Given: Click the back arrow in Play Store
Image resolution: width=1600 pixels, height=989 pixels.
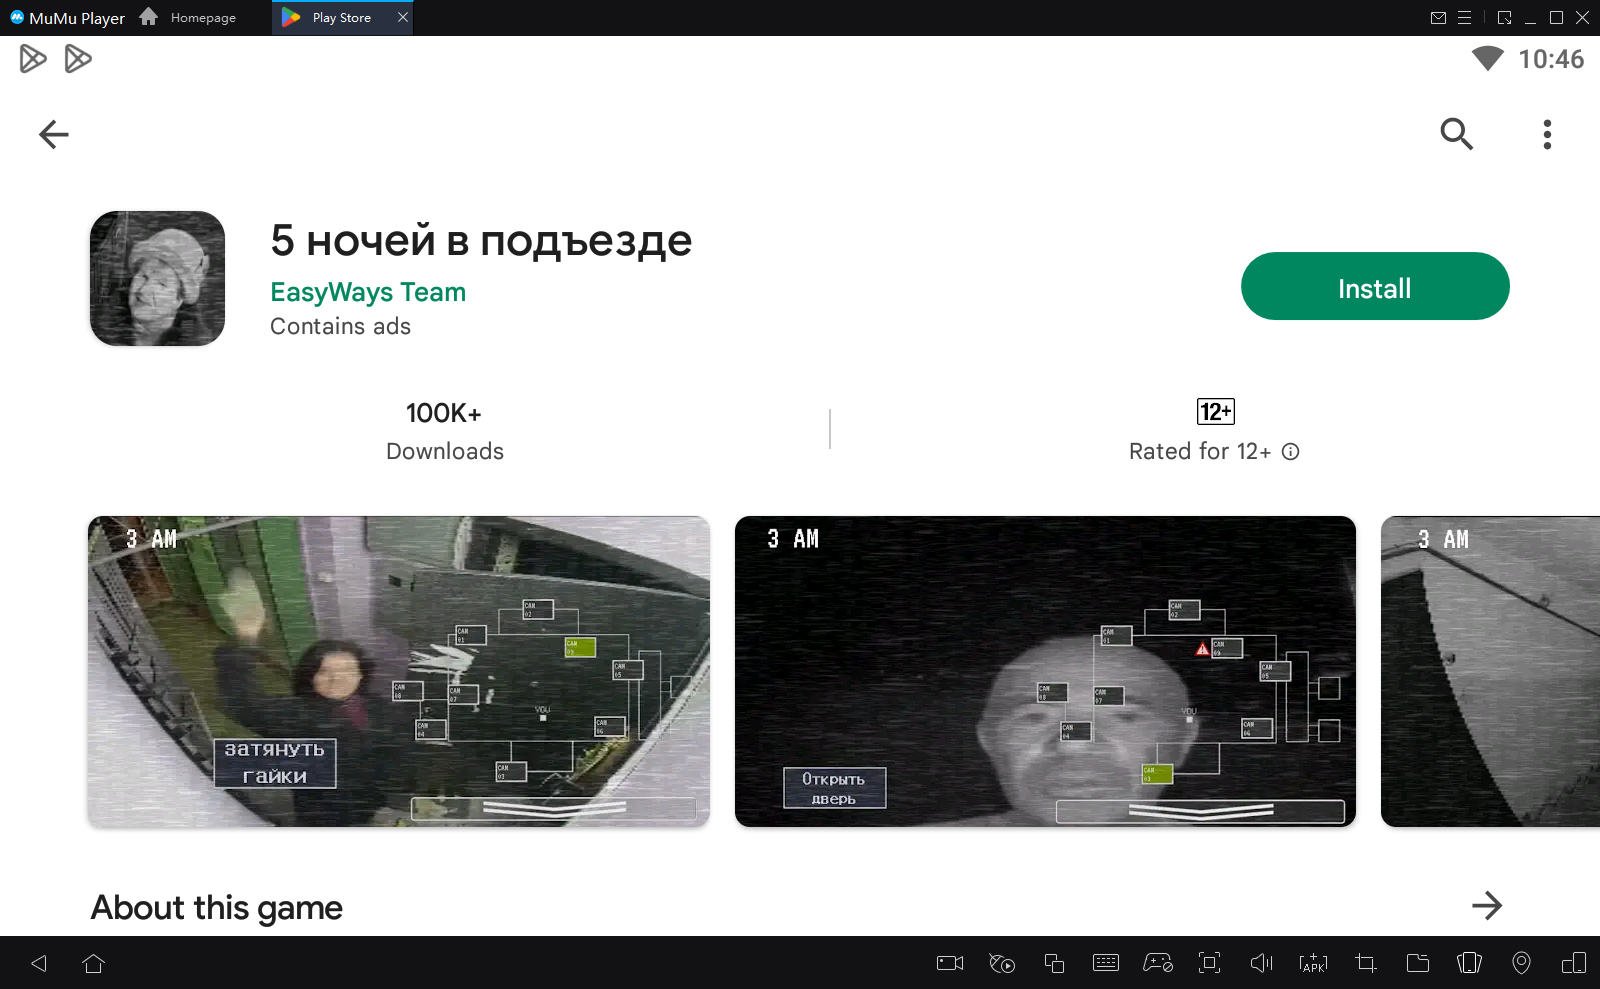Looking at the screenshot, I should point(54,134).
